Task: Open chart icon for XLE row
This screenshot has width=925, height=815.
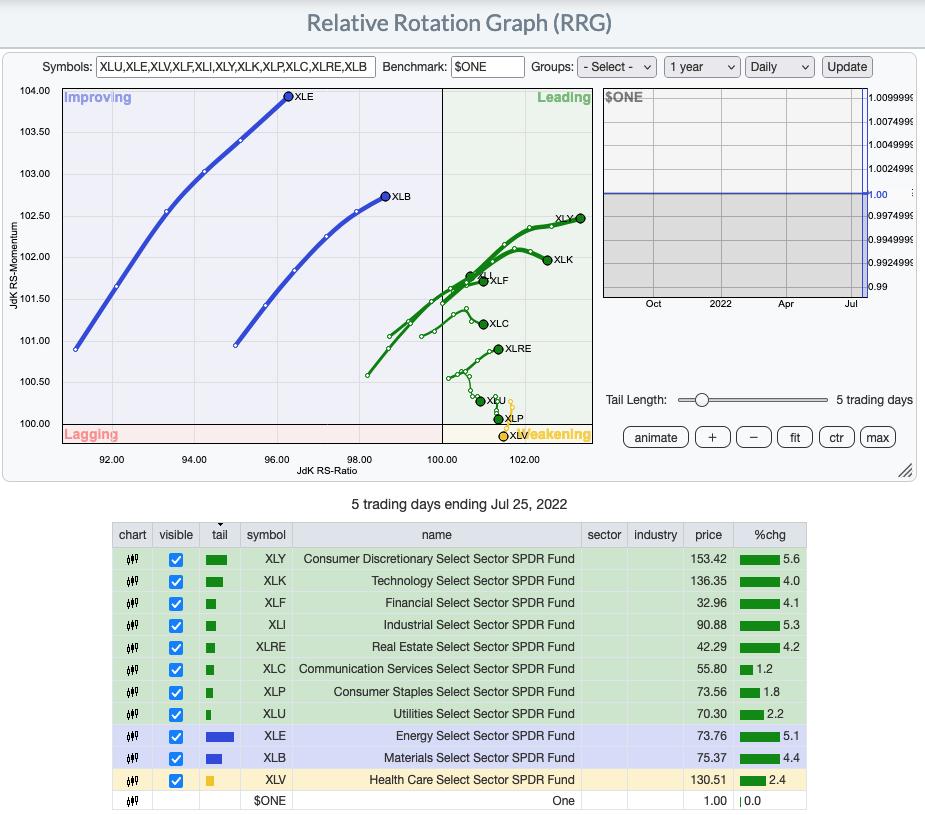Action: [132, 736]
